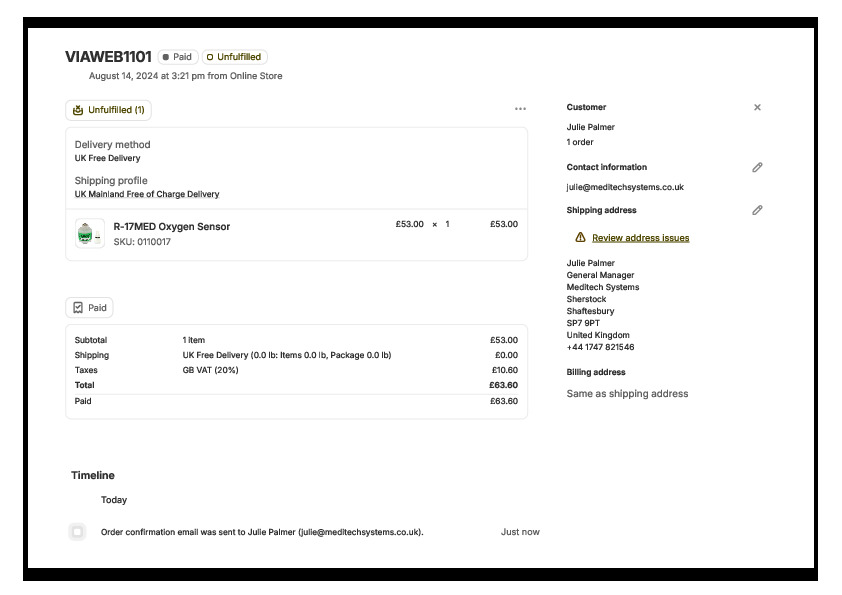Image resolution: width=842 pixels, height=595 pixels.
Task: Remove customer with the X icon
Action: point(757,107)
